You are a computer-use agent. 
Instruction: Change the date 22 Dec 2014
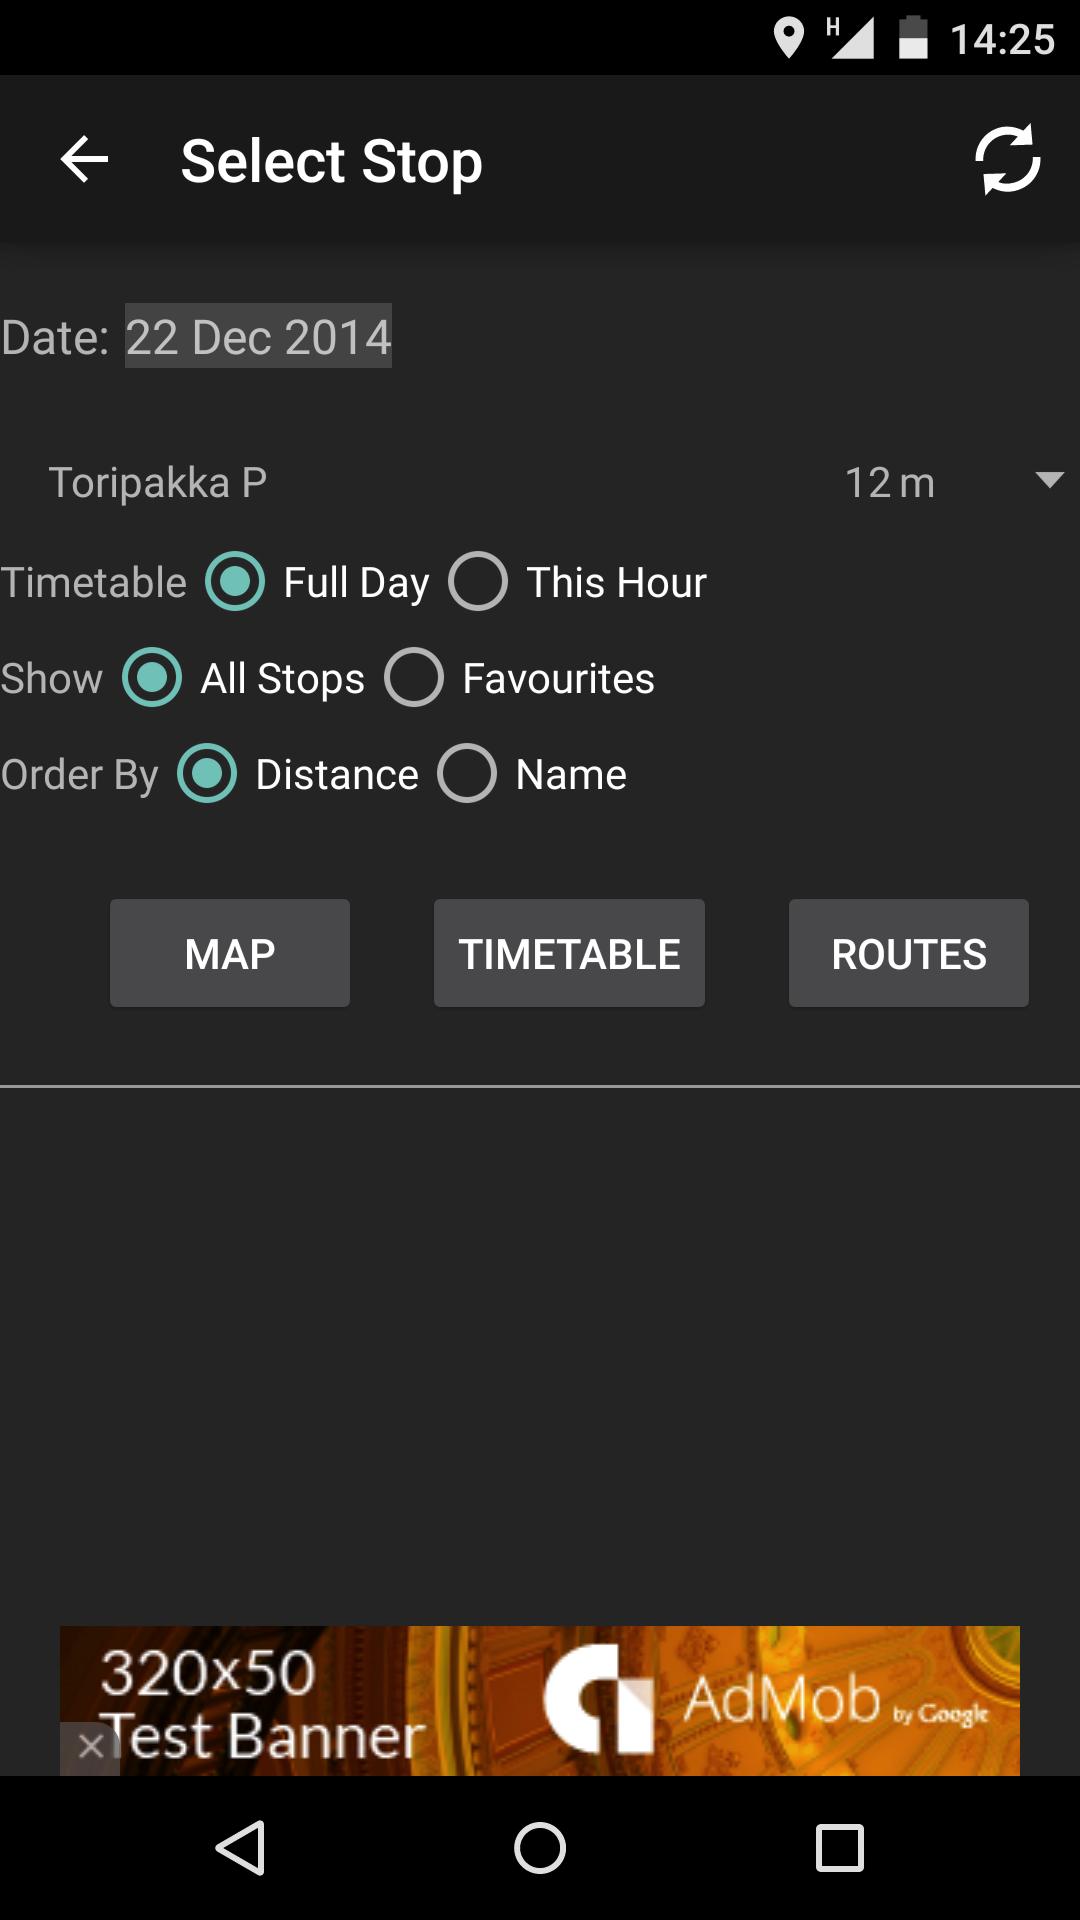click(x=258, y=336)
